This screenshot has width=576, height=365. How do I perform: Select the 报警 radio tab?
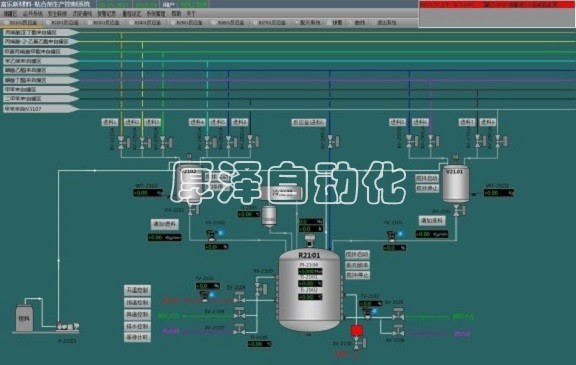[335, 22]
